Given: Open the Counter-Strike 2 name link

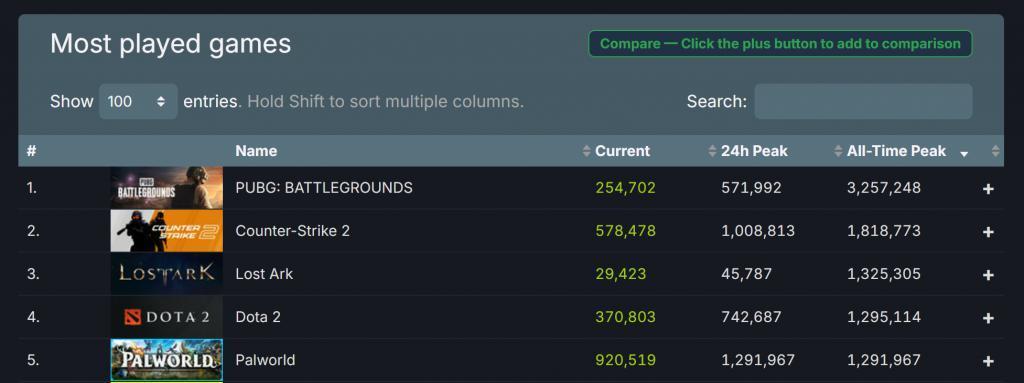Looking at the screenshot, I should pos(293,231).
